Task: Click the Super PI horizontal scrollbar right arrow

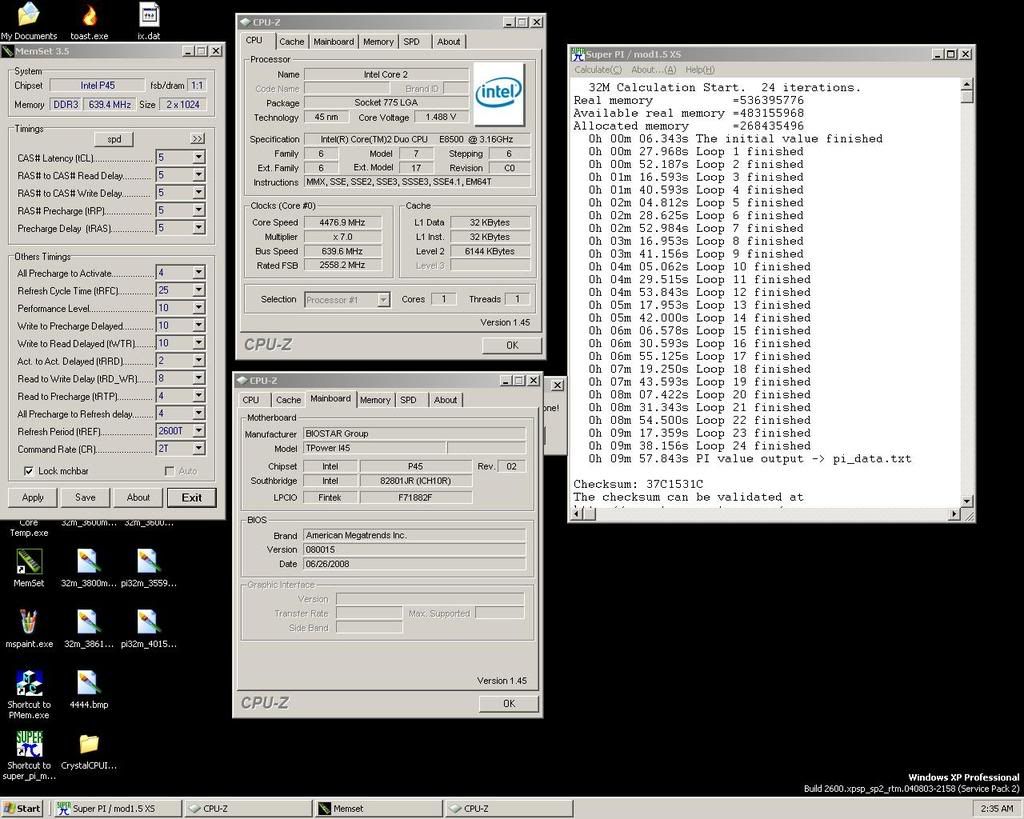Action: [955, 514]
